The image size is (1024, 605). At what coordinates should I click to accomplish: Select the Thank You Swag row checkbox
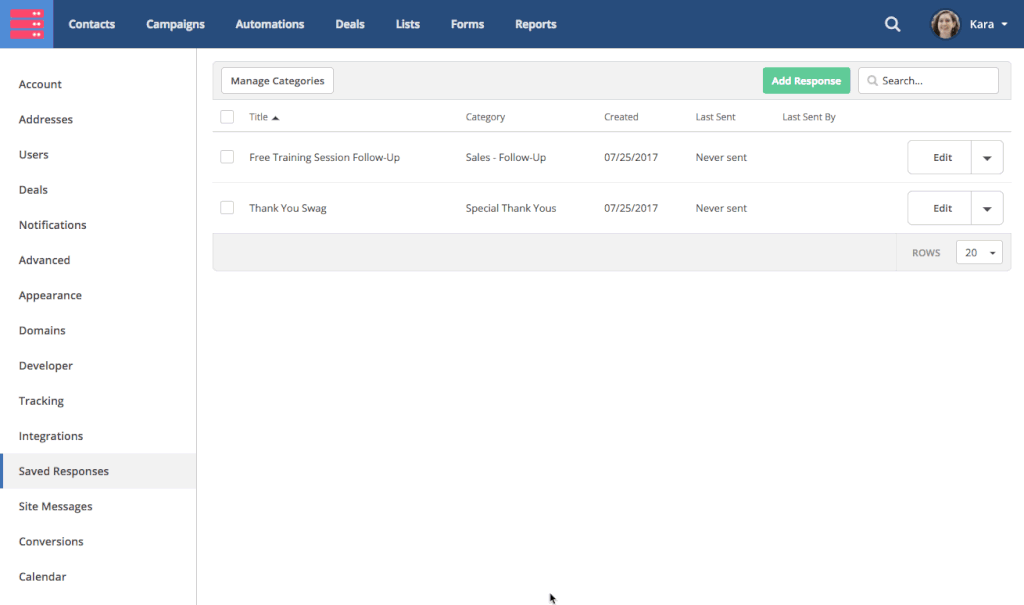pos(227,208)
